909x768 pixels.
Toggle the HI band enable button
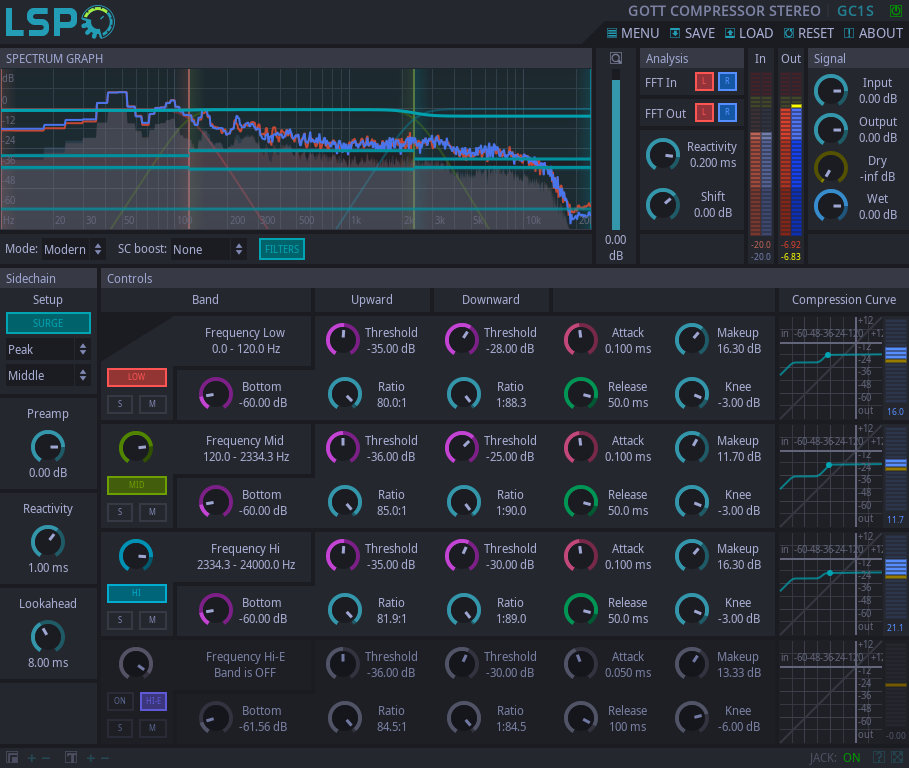[x=137, y=593]
